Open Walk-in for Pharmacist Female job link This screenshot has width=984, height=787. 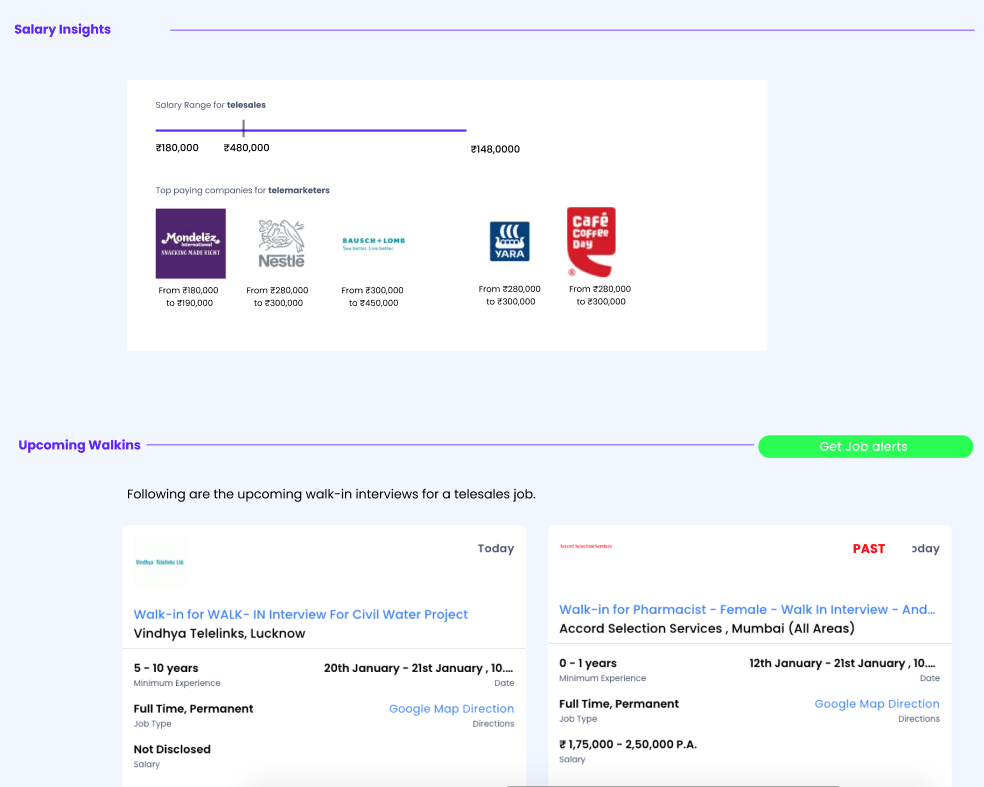tap(747, 609)
